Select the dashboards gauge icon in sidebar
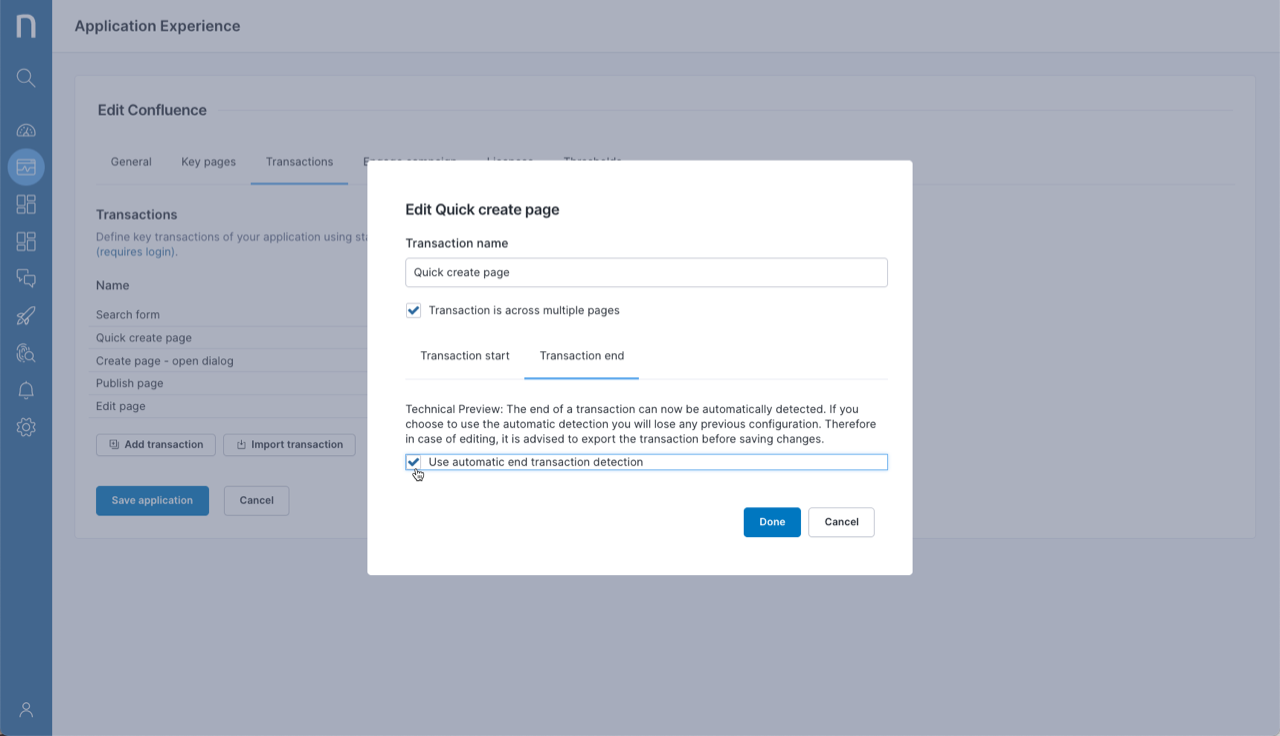Image resolution: width=1280 pixels, height=736 pixels. tap(26, 130)
